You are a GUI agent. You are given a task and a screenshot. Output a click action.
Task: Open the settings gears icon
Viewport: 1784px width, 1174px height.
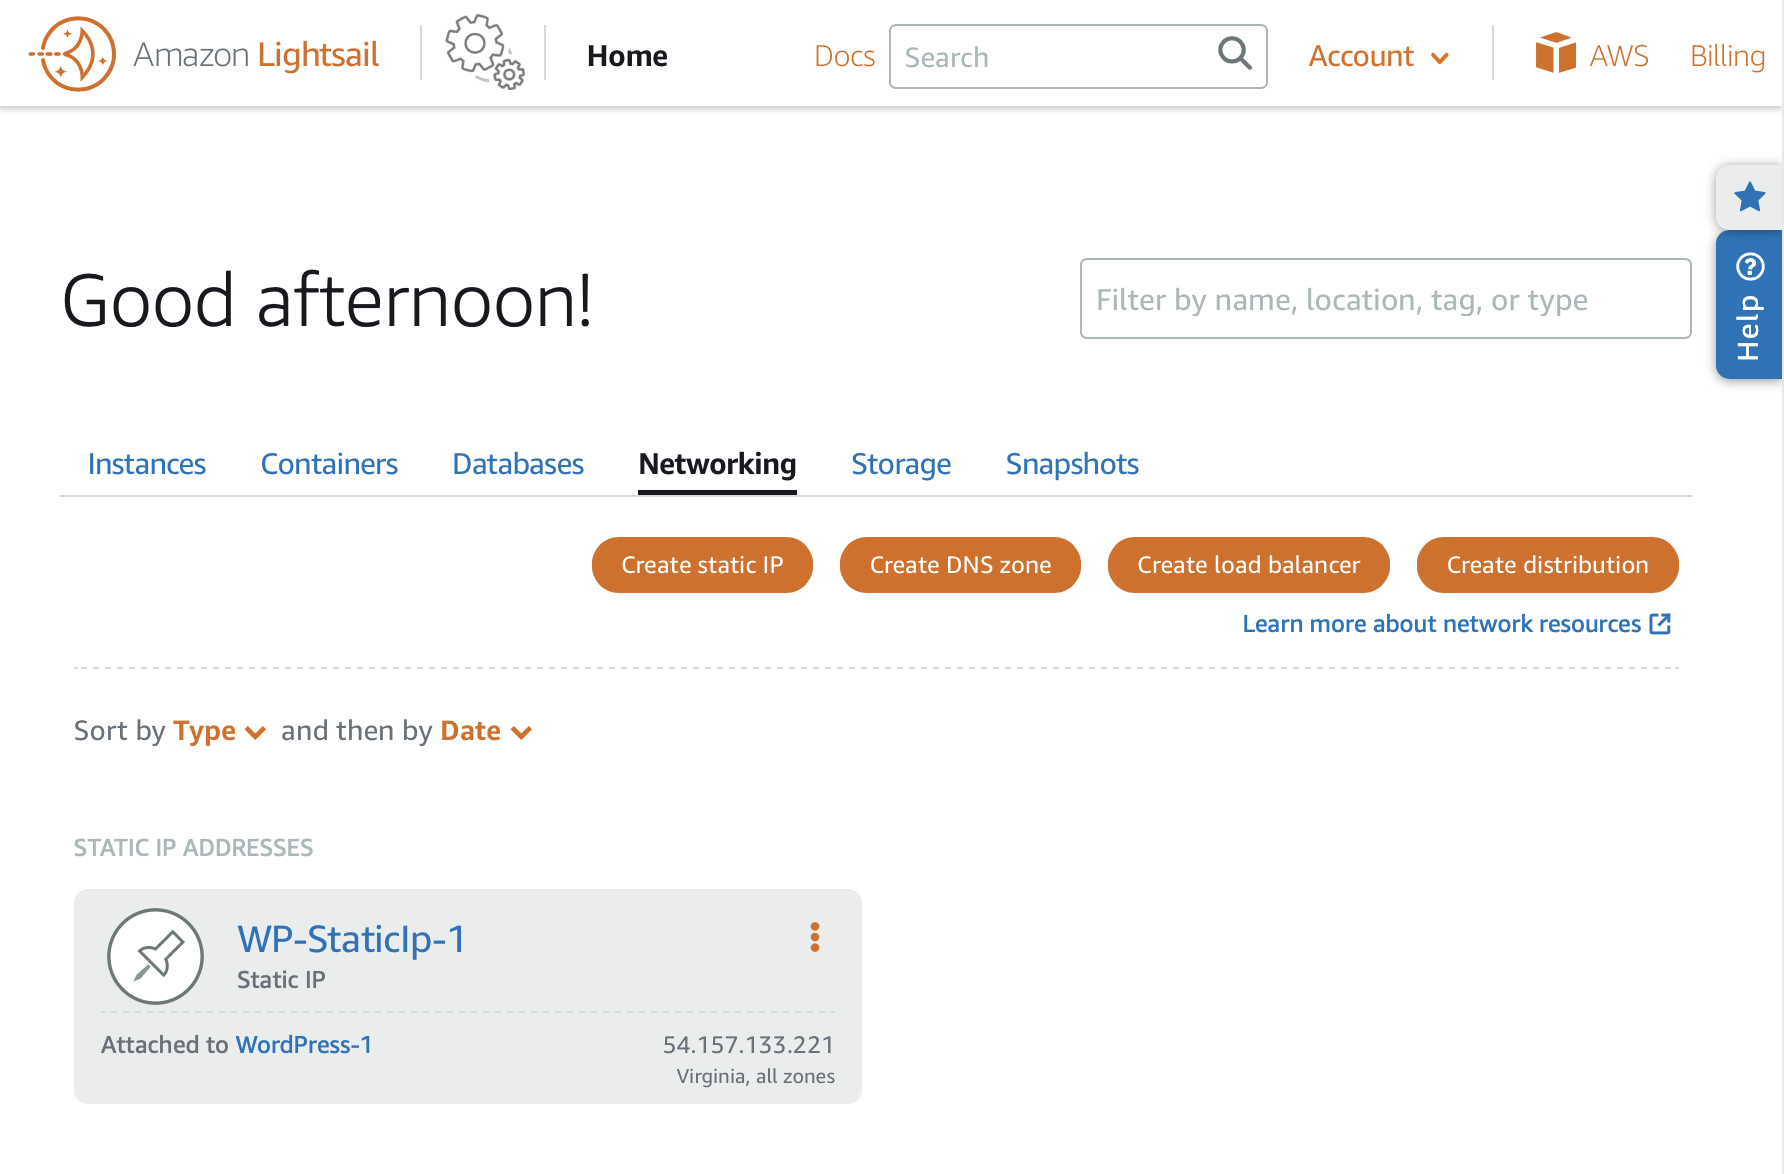pos(484,52)
